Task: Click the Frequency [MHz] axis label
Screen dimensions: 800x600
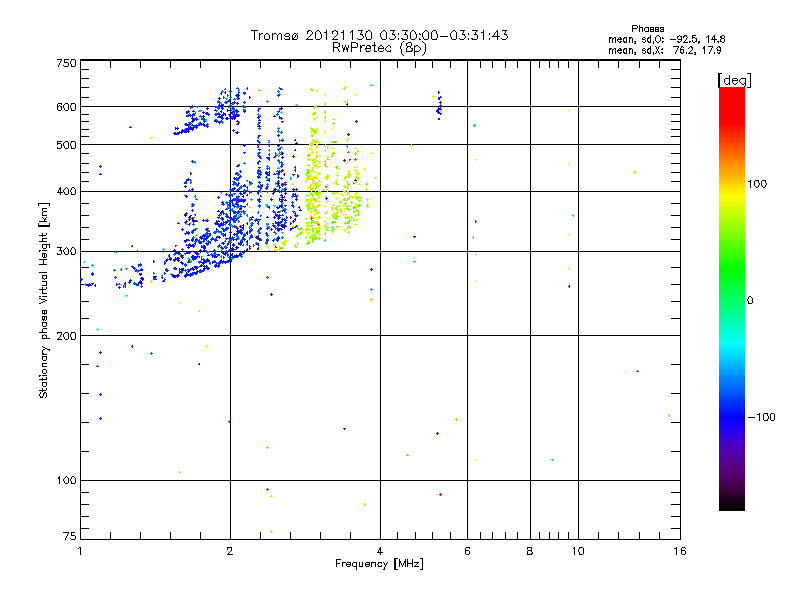Action: click(x=379, y=564)
